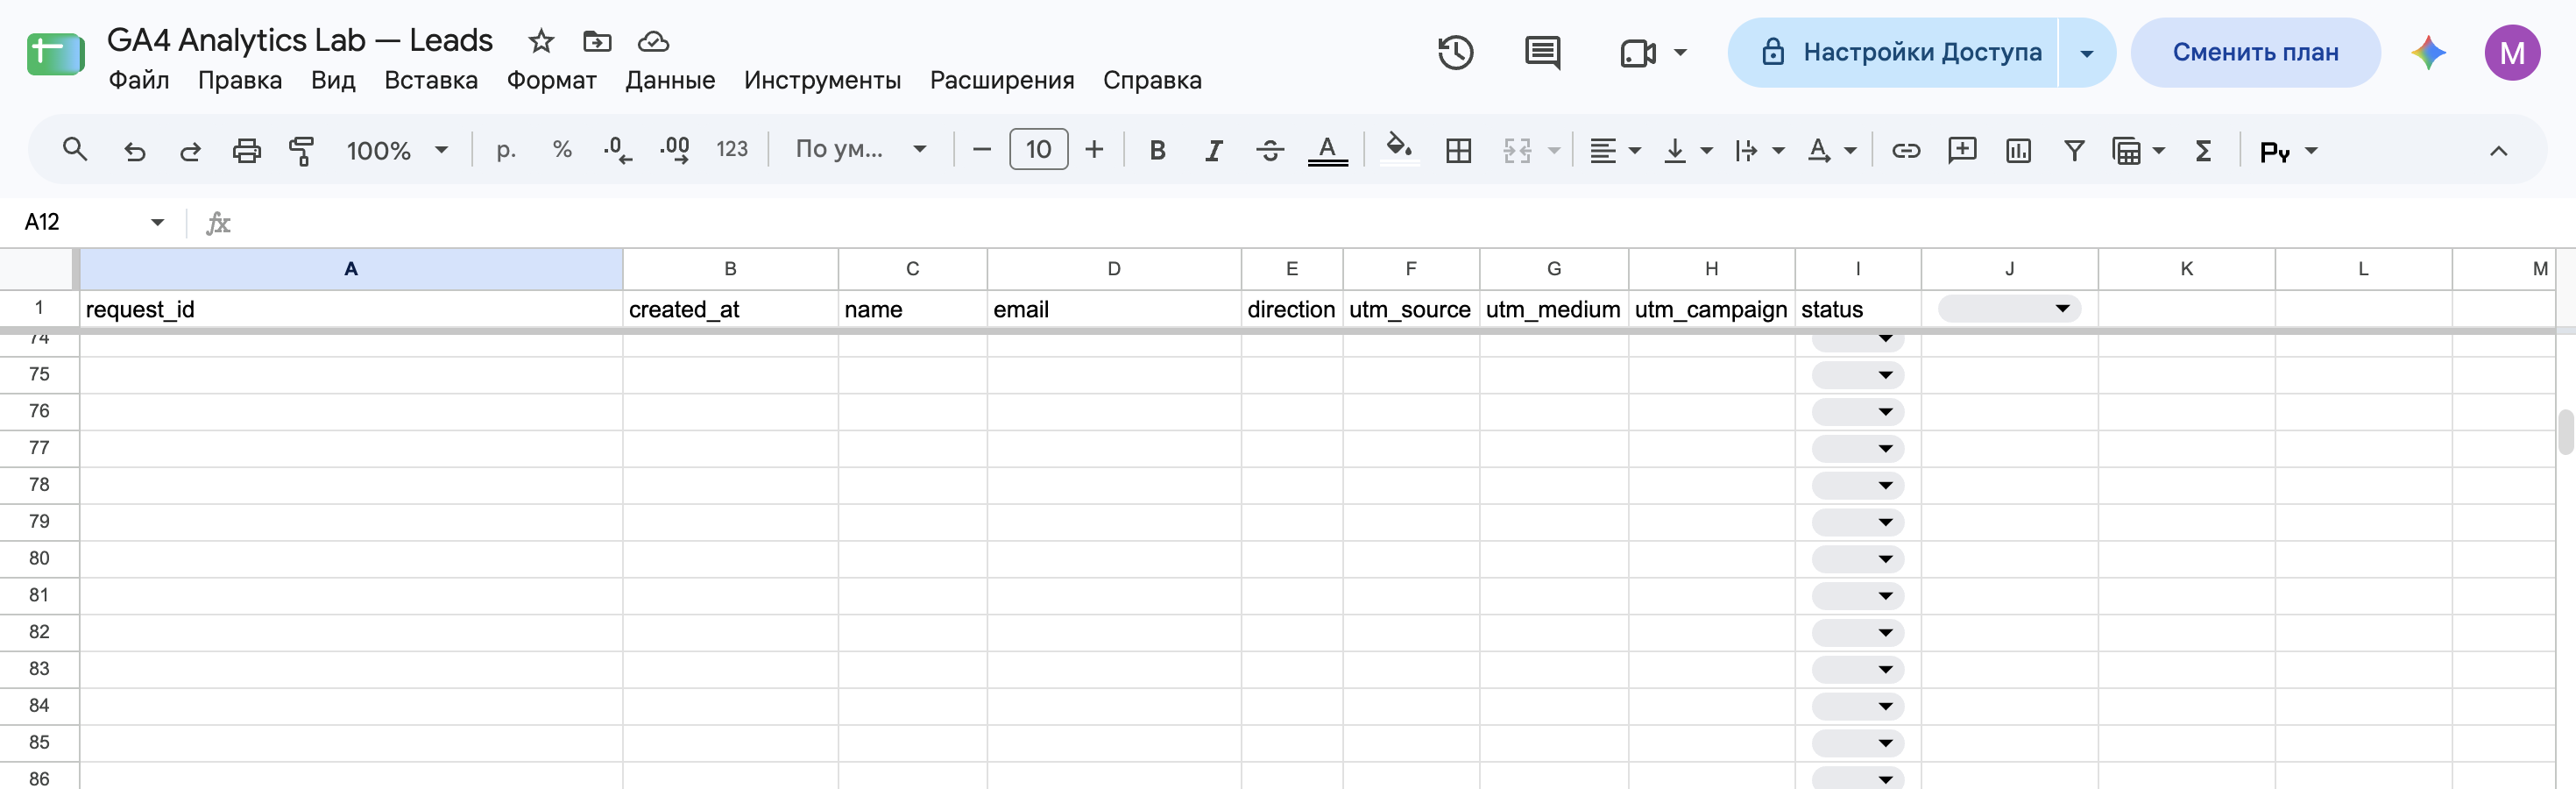This screenshot has height=789, width=2576.
Task: Toggle italic formatting
Action: [1213, 150]
